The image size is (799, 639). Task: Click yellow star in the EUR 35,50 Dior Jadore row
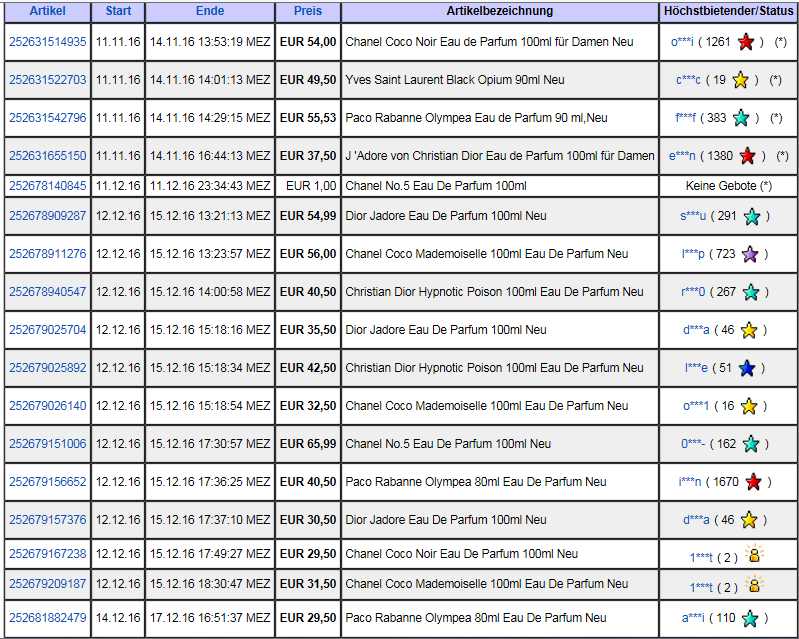tap(749, 330)
